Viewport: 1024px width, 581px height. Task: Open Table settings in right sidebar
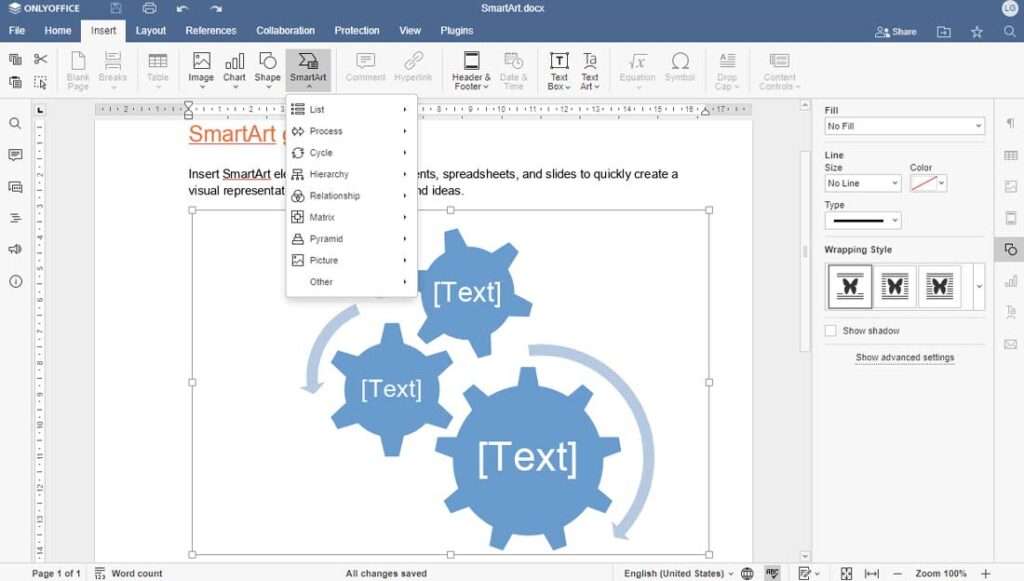click(1010, 155)
